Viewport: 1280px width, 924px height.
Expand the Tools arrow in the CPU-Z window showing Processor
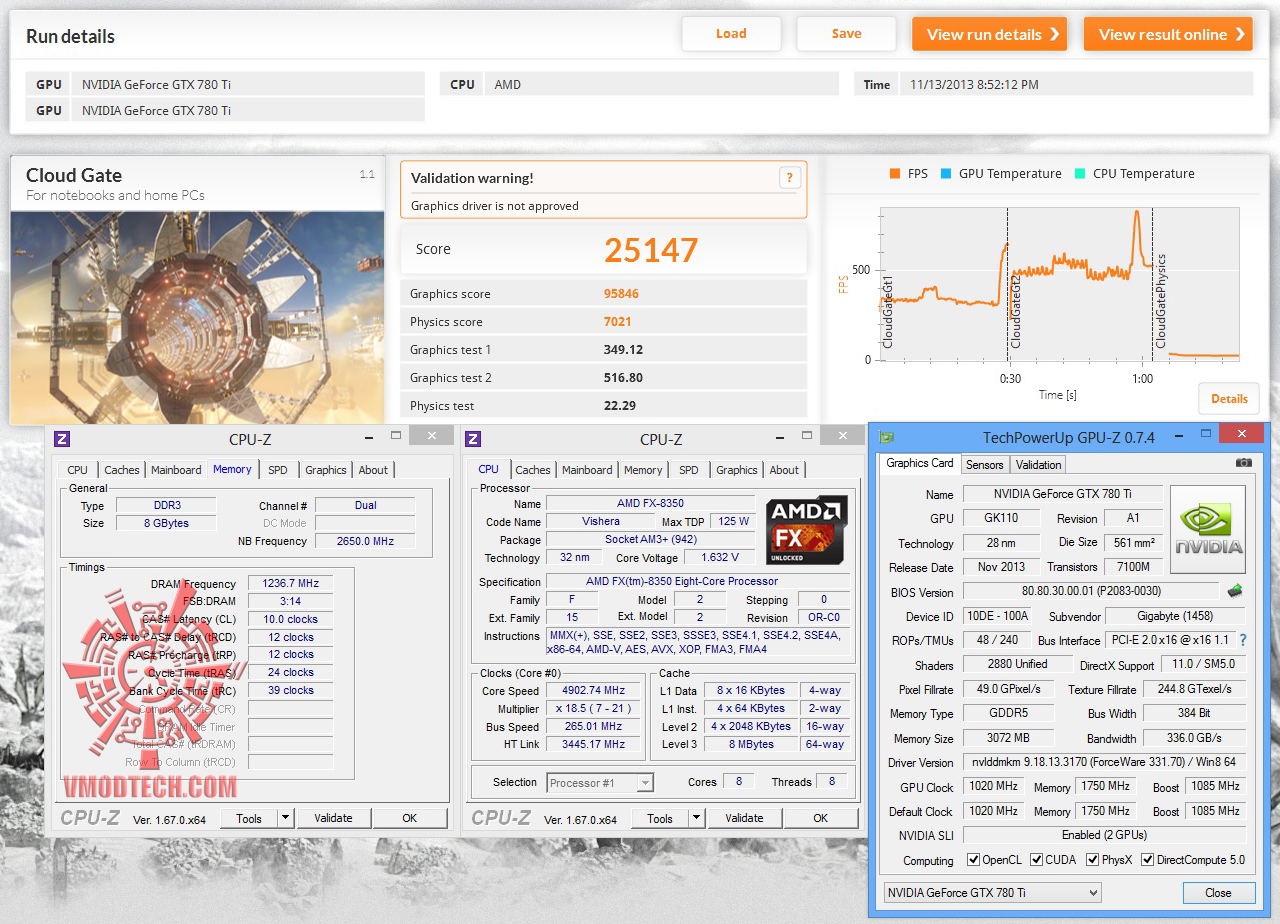pos(696,818)
